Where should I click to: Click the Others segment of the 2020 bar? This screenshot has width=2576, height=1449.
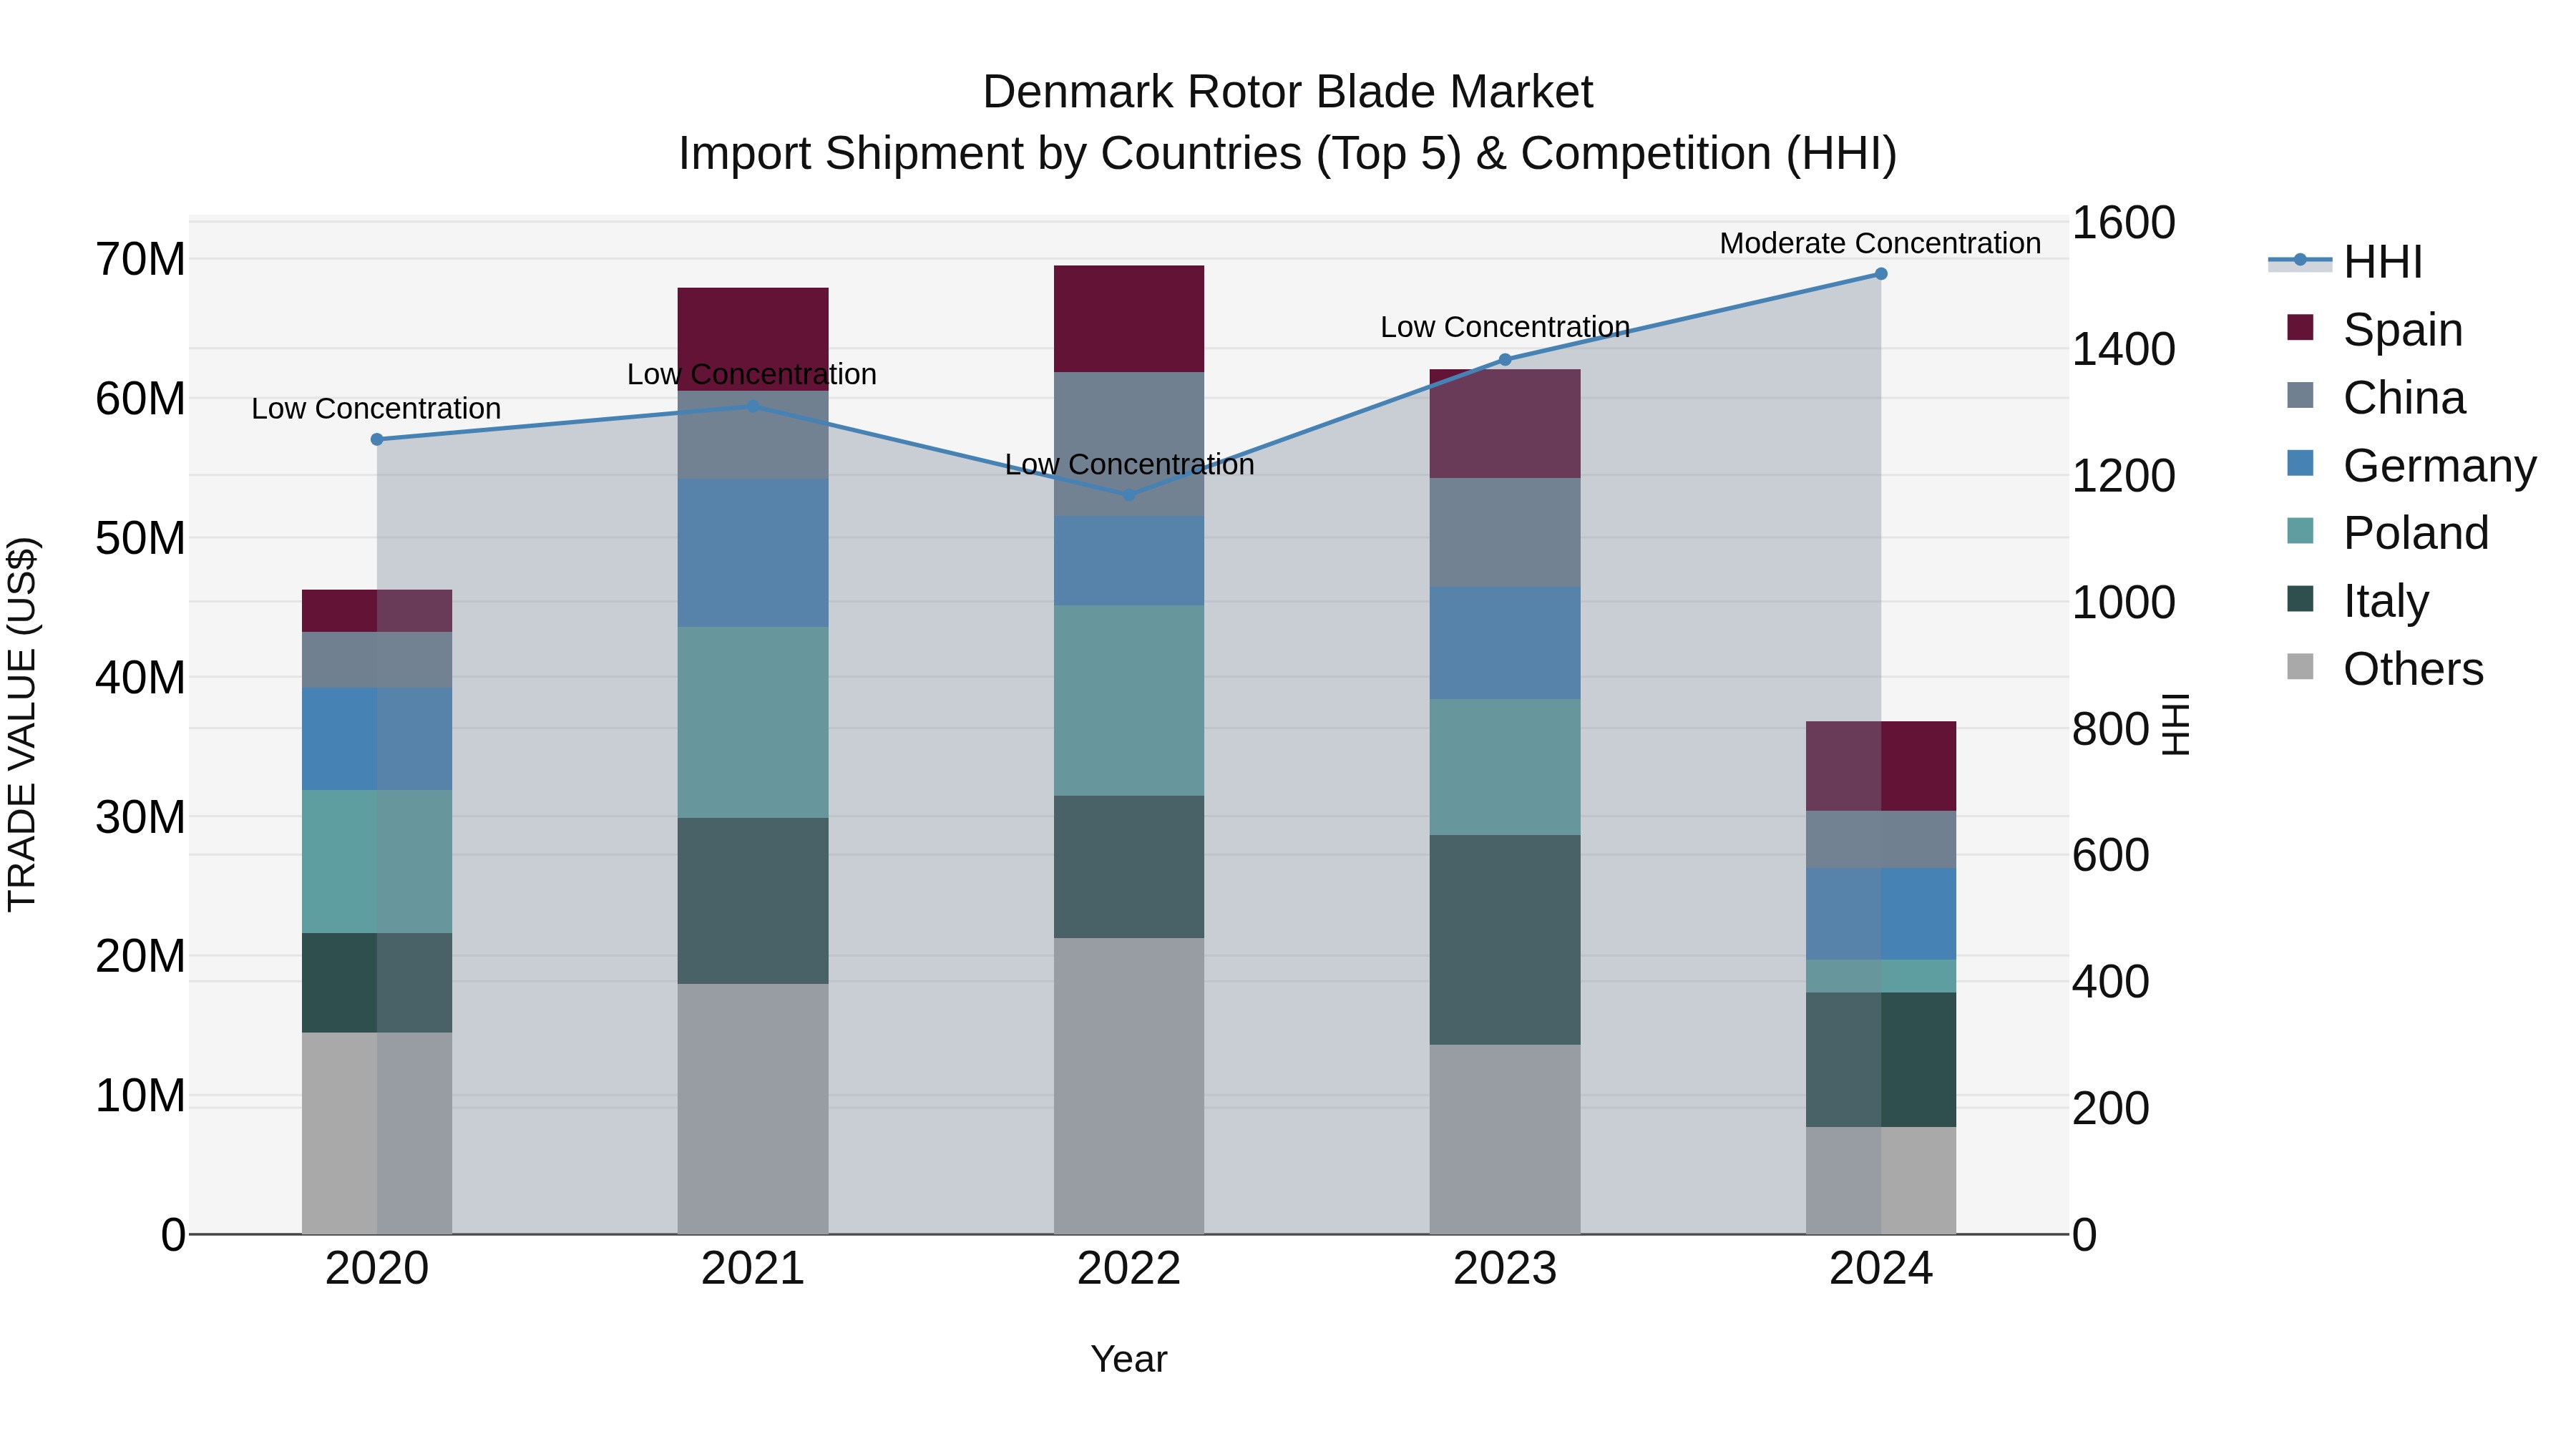tap(377, 1133)
